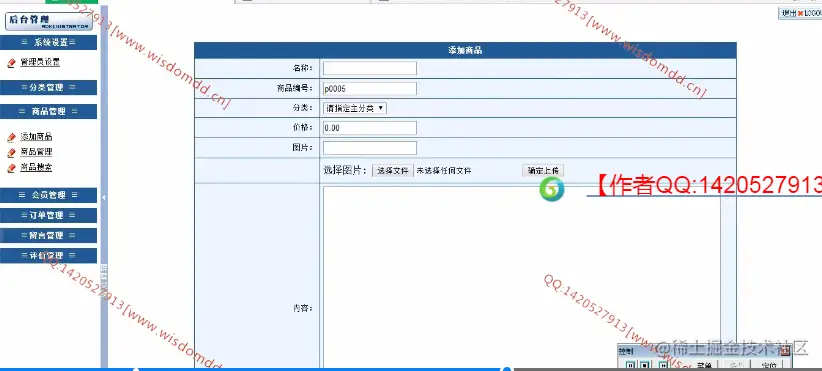Screen dimensions: 822x371
Task: Click inside the 内容 text area
Action: [x=522, y=278]
